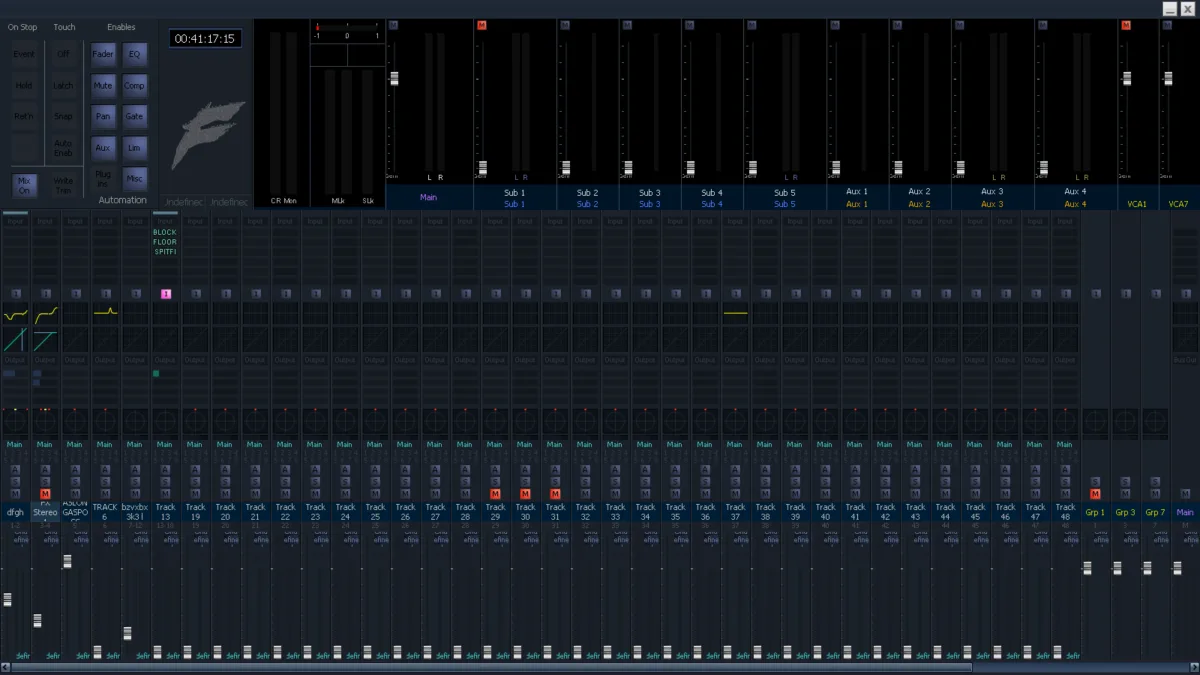Unmute the Track 30 channel

coord(525,494)
